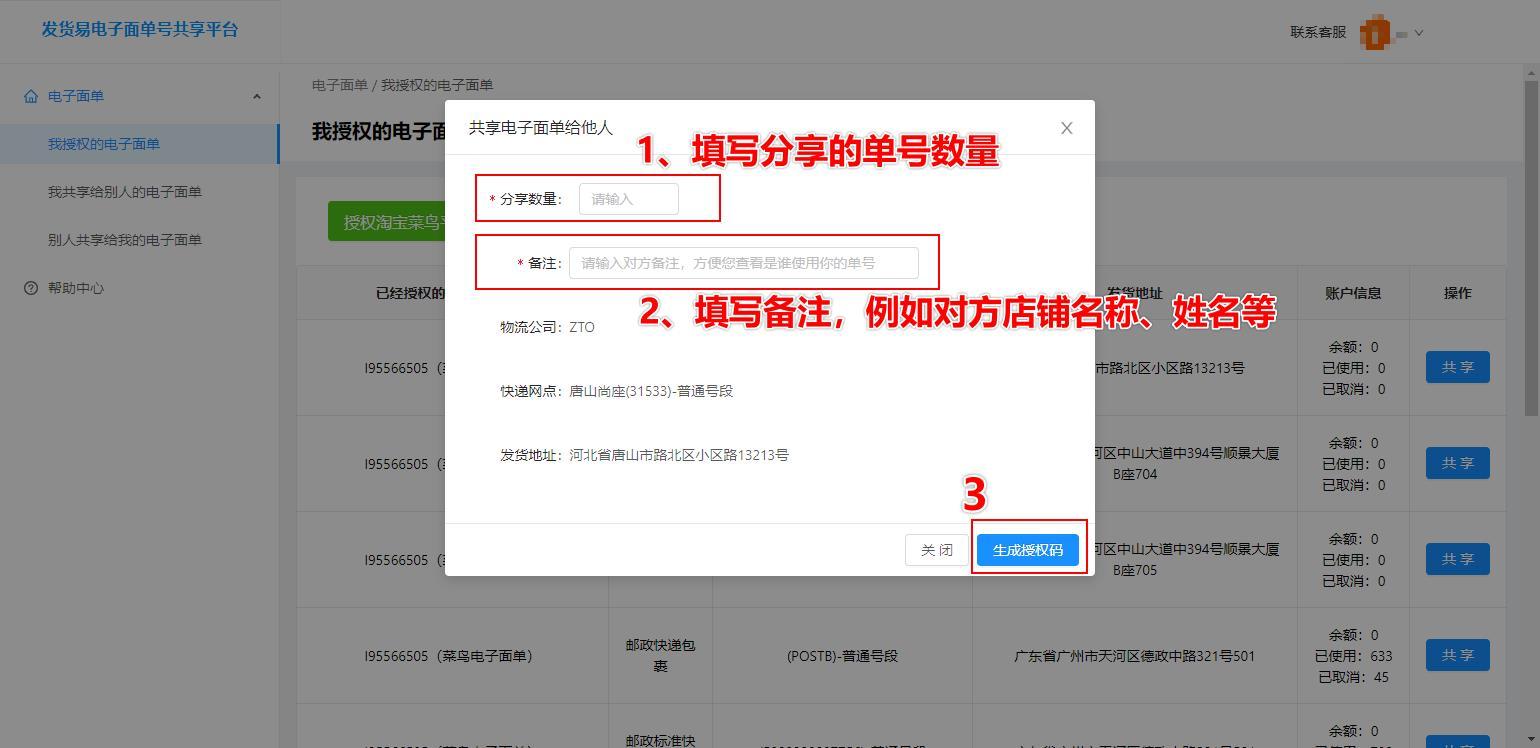Image resolution: width=1540 pixels, height=748 pixels.
Task: Click the green 授权淘宝菜鸟 button
Action: tap(386, 222)
